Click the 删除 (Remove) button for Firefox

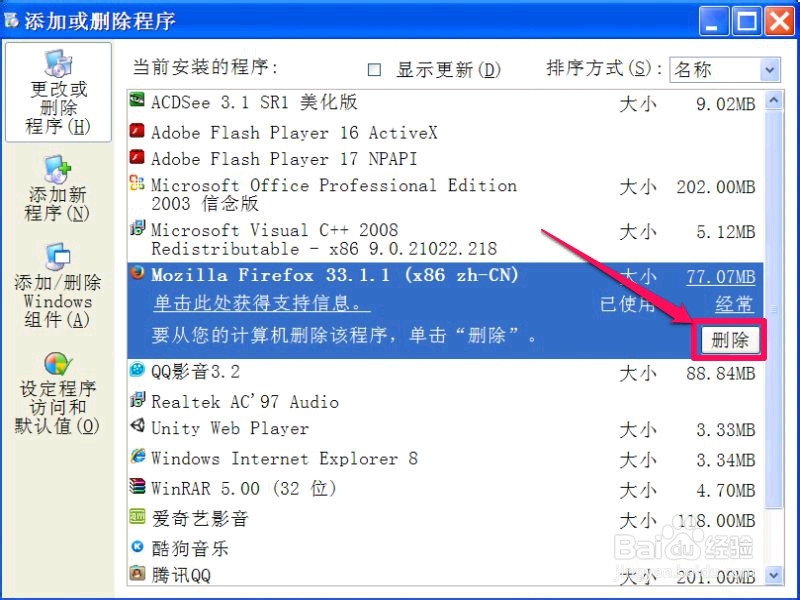(730, 340)
